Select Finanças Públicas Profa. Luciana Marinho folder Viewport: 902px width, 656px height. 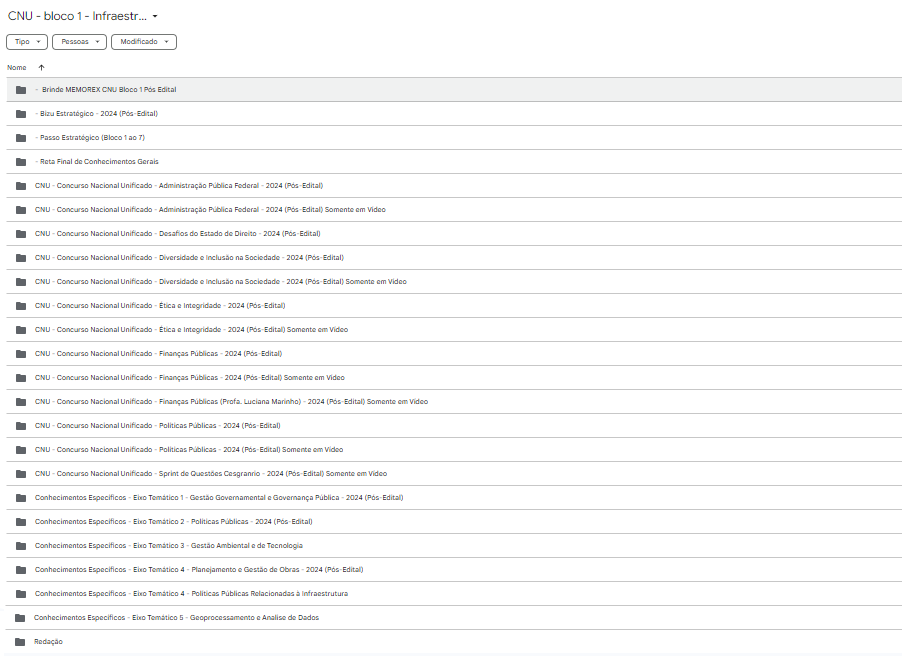[x=454, y=402]
